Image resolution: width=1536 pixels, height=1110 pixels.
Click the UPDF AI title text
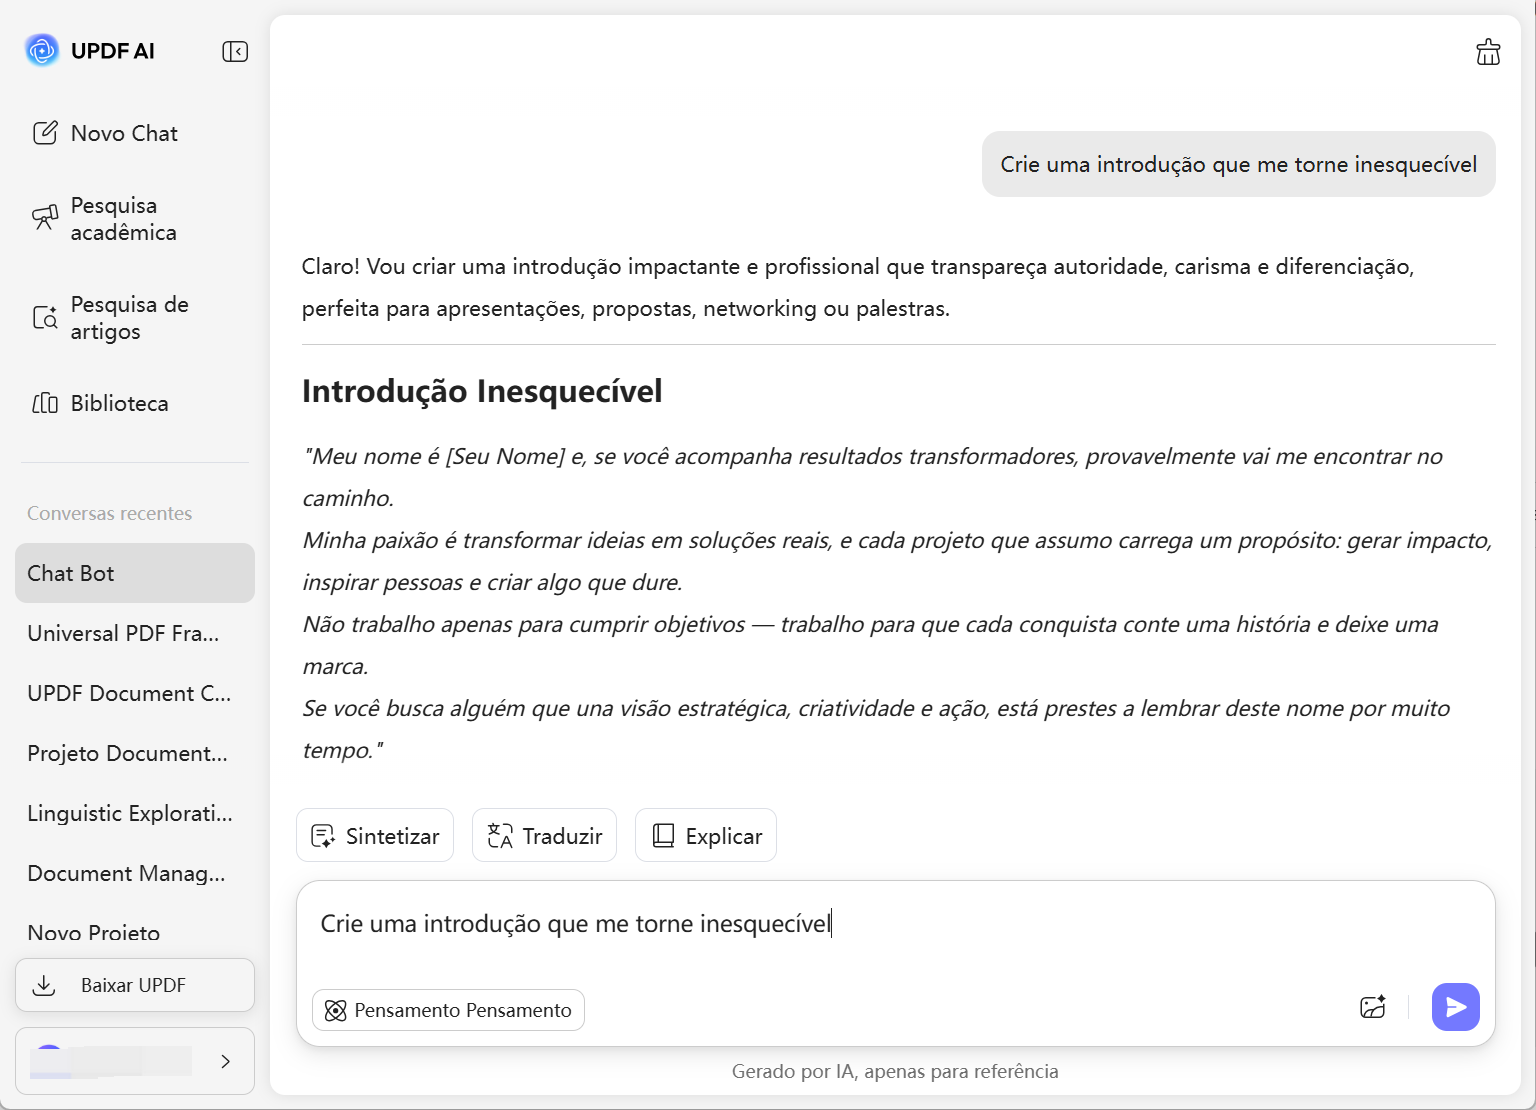pos(113,51)
